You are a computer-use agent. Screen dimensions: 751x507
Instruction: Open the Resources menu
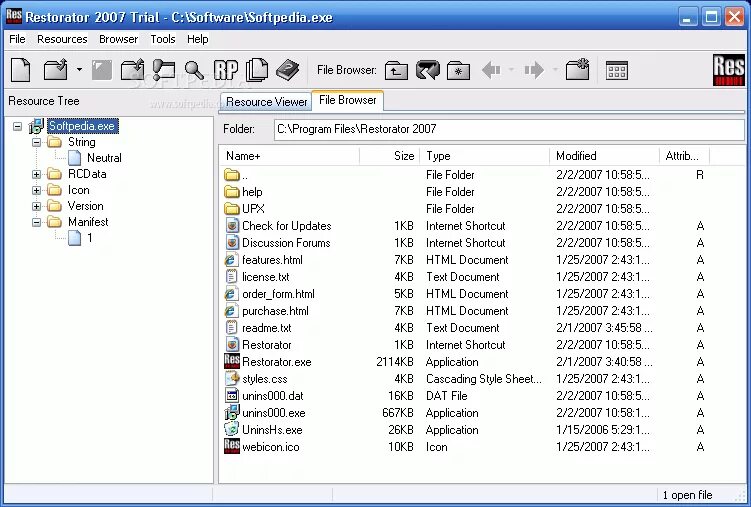[62, 39]
